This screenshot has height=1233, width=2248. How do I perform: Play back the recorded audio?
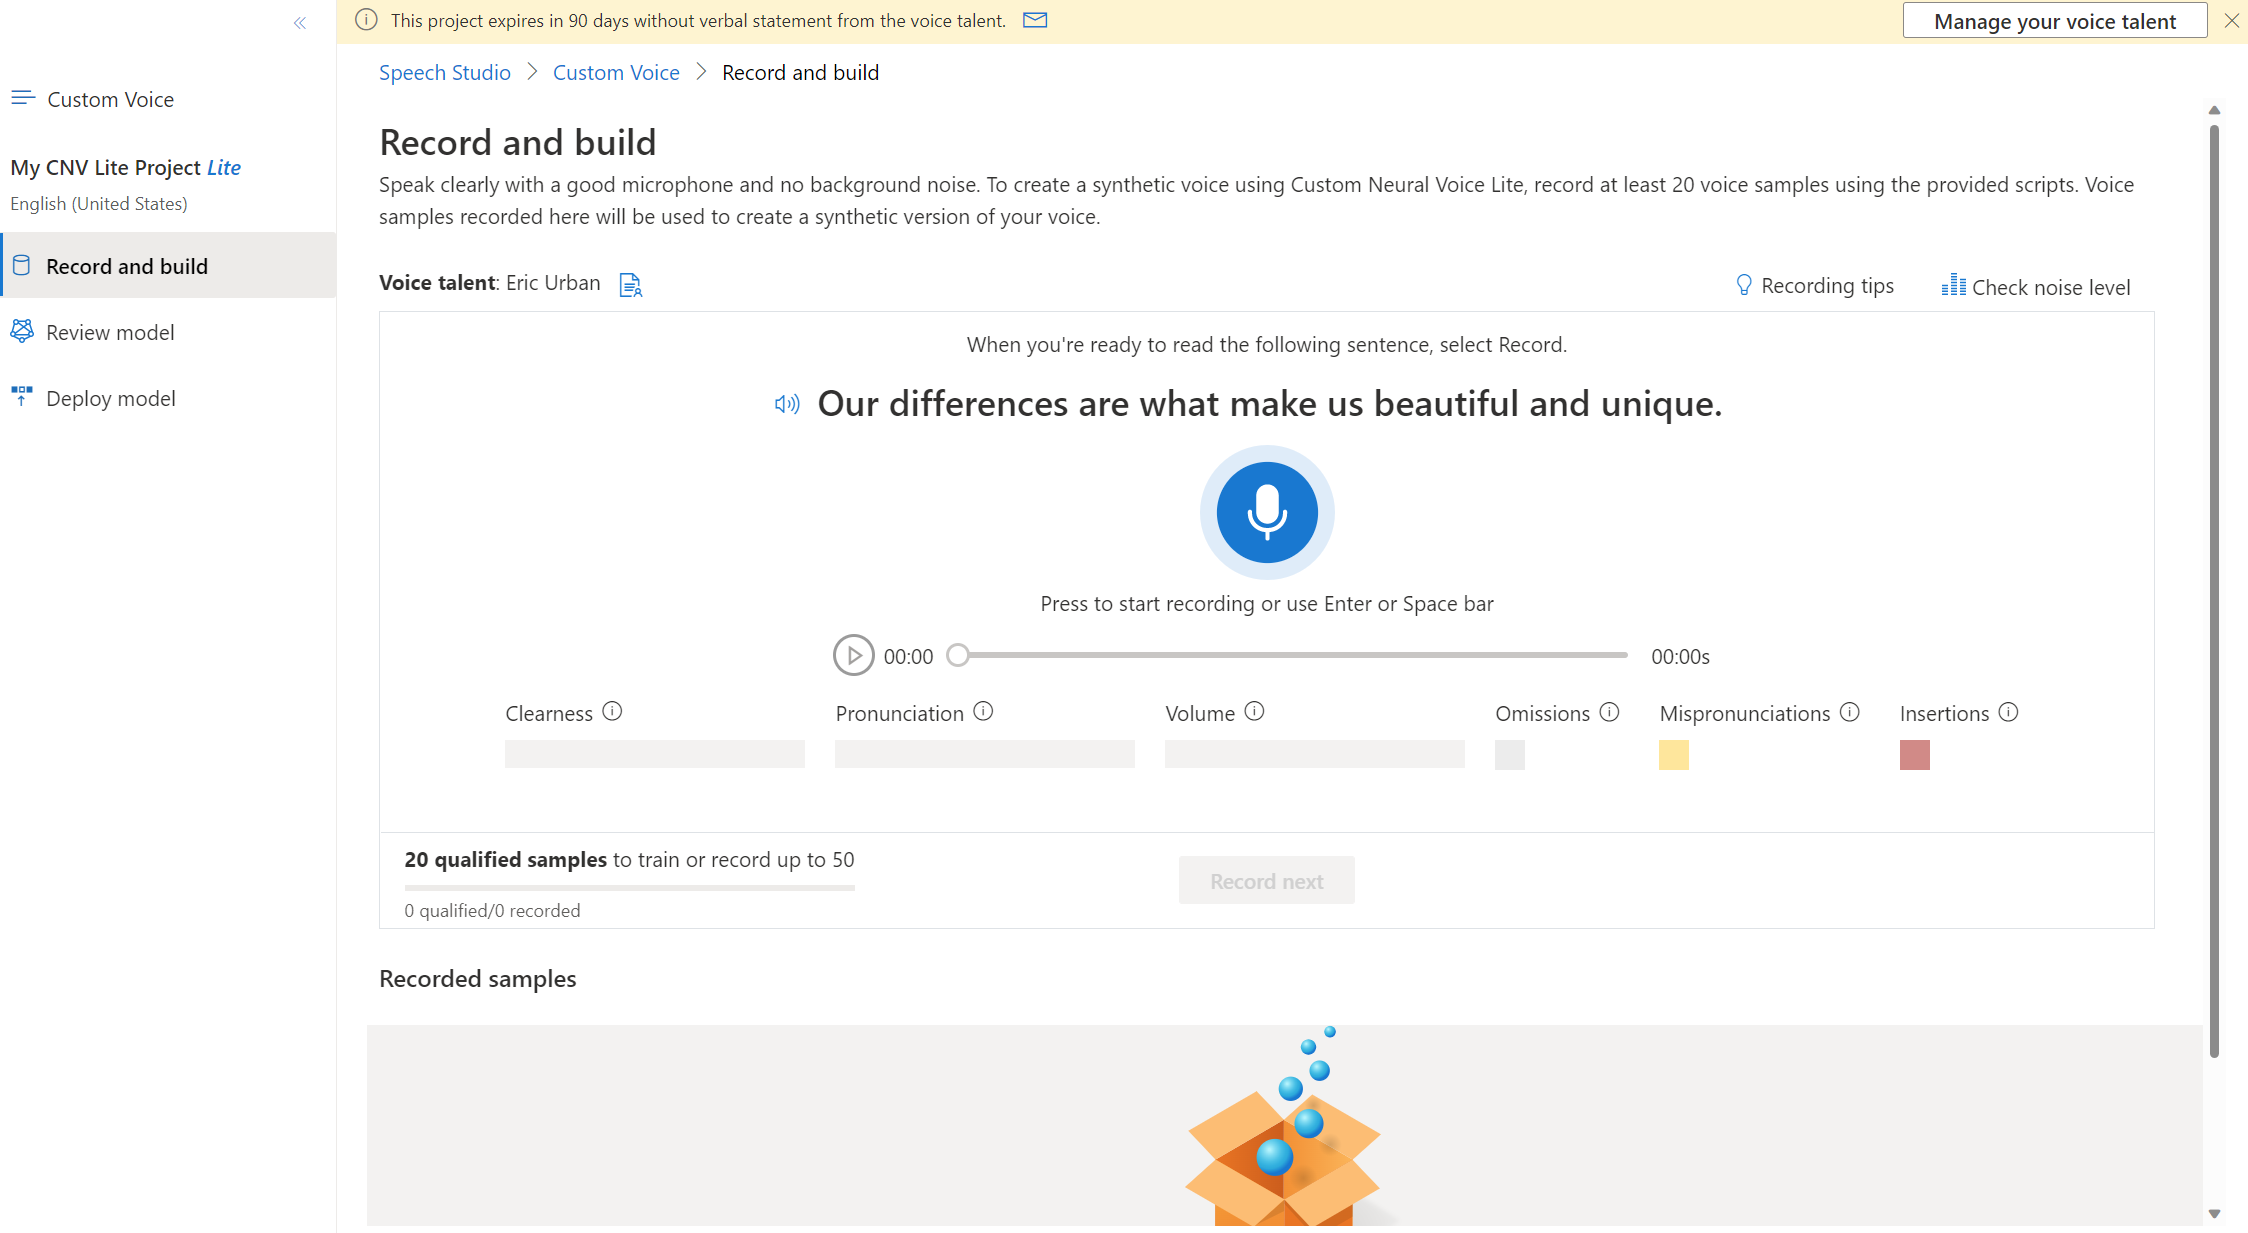852,654
